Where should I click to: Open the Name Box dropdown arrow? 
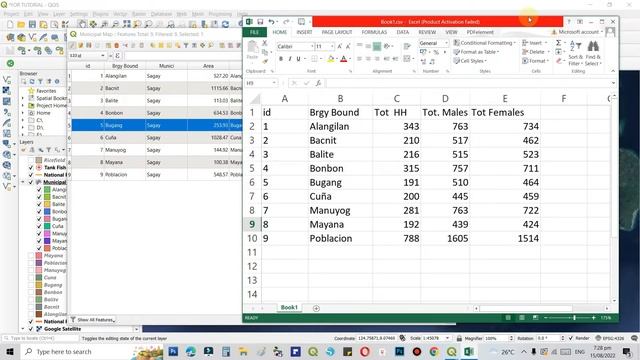(x=274, y=83)
